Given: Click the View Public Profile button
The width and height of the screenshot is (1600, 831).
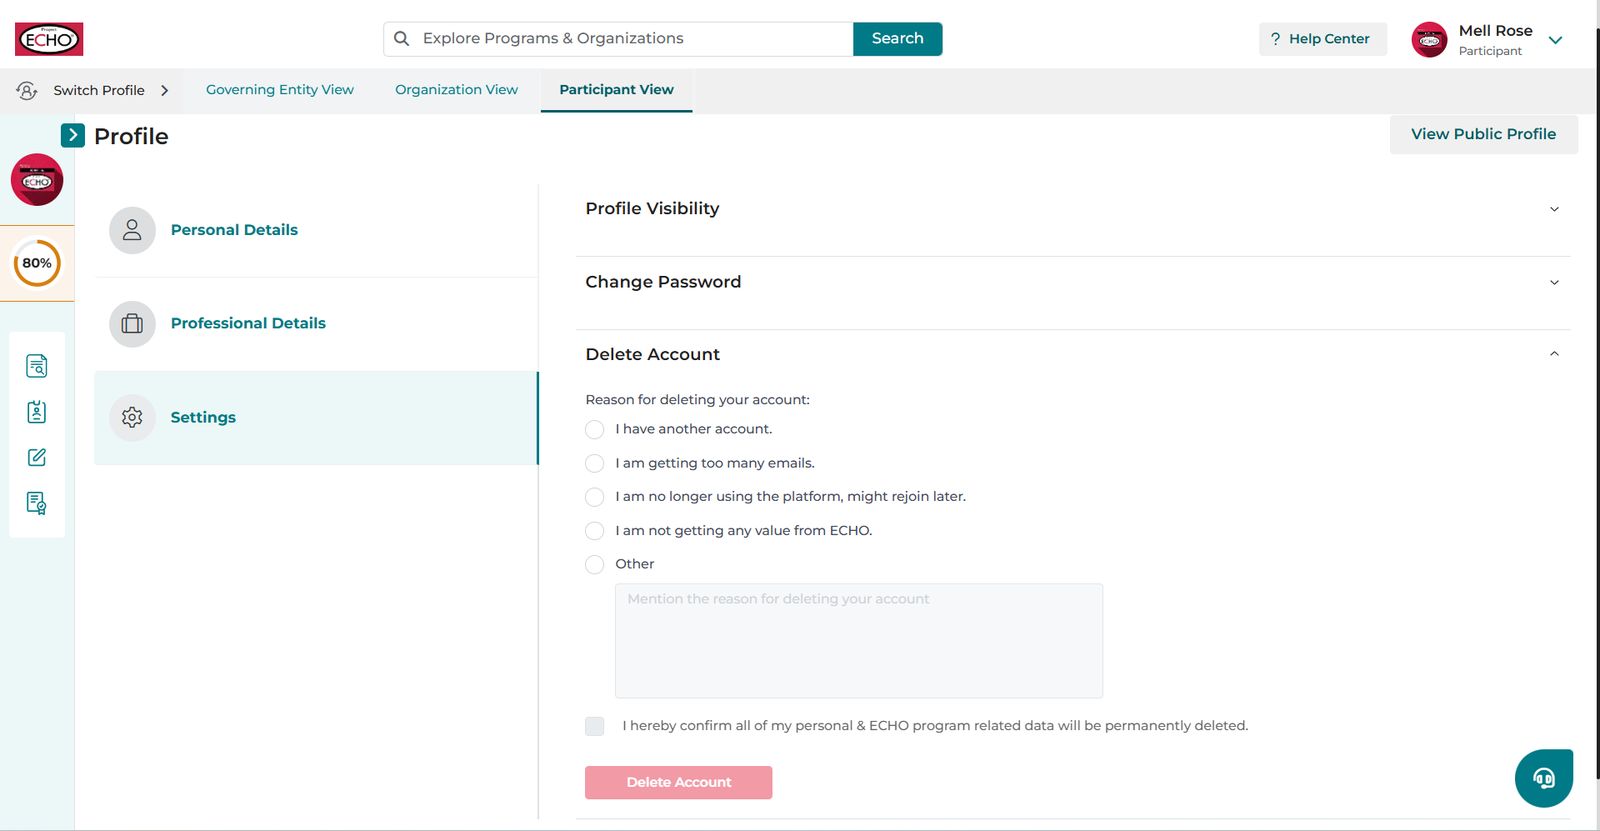Looking at the screenshot, I should coord(1484,134).
